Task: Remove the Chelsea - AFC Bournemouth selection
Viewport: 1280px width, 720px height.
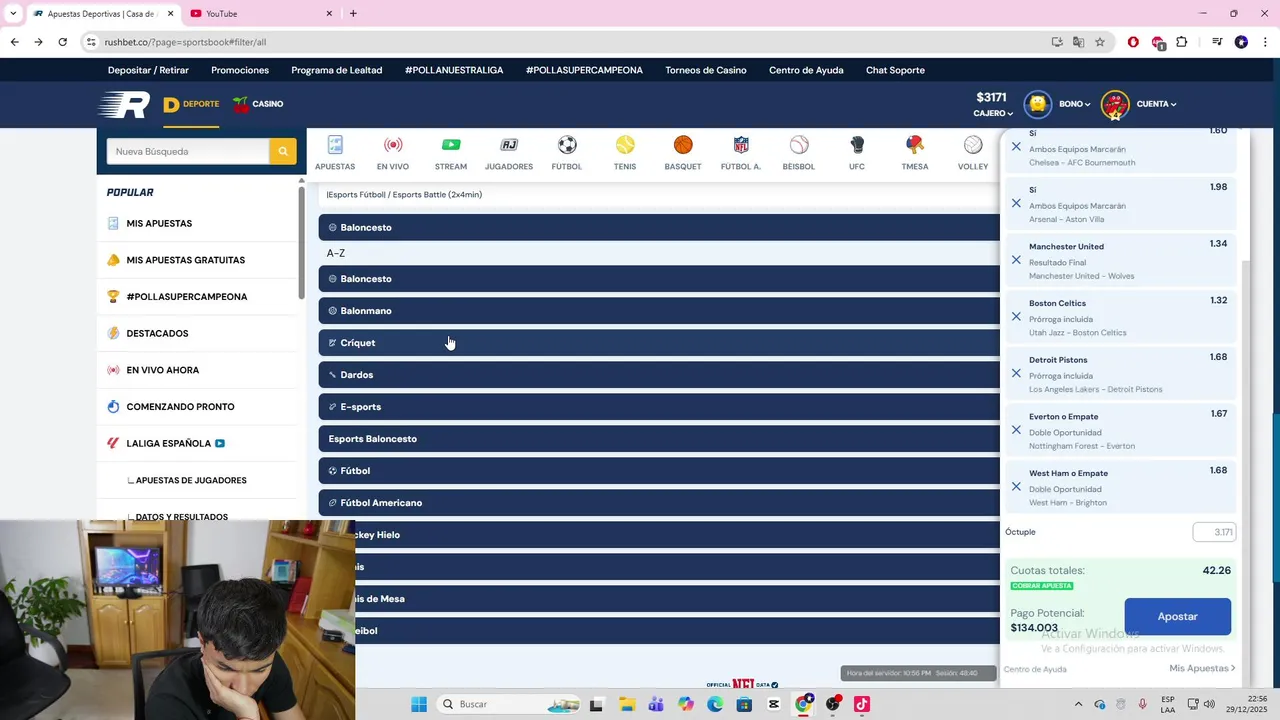Action: (1016, 146)
